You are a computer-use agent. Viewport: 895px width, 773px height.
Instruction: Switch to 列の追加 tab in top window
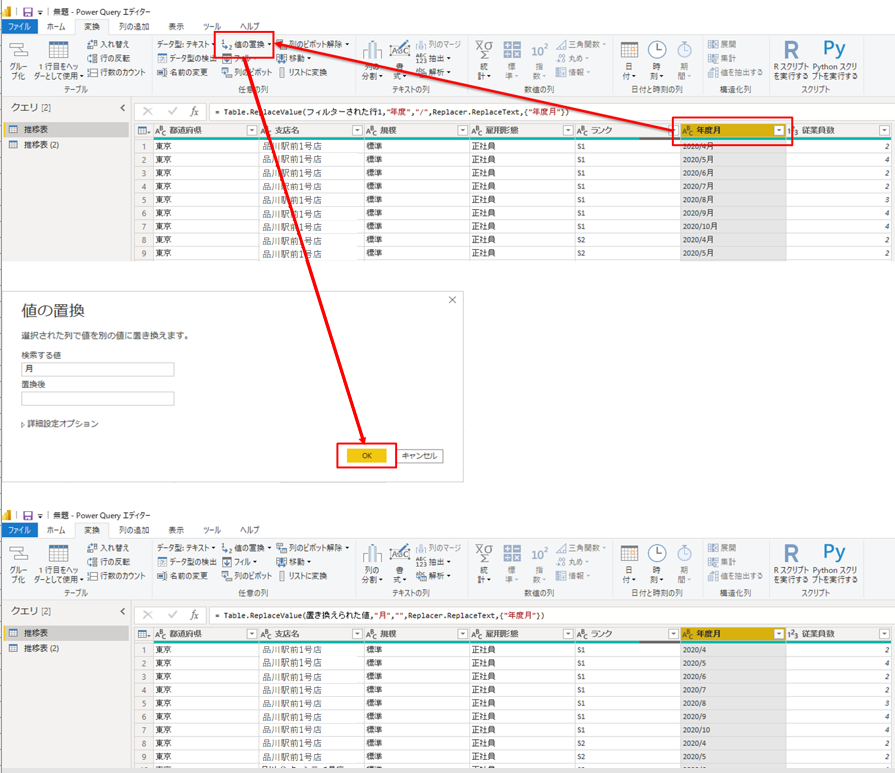point(129,26)
